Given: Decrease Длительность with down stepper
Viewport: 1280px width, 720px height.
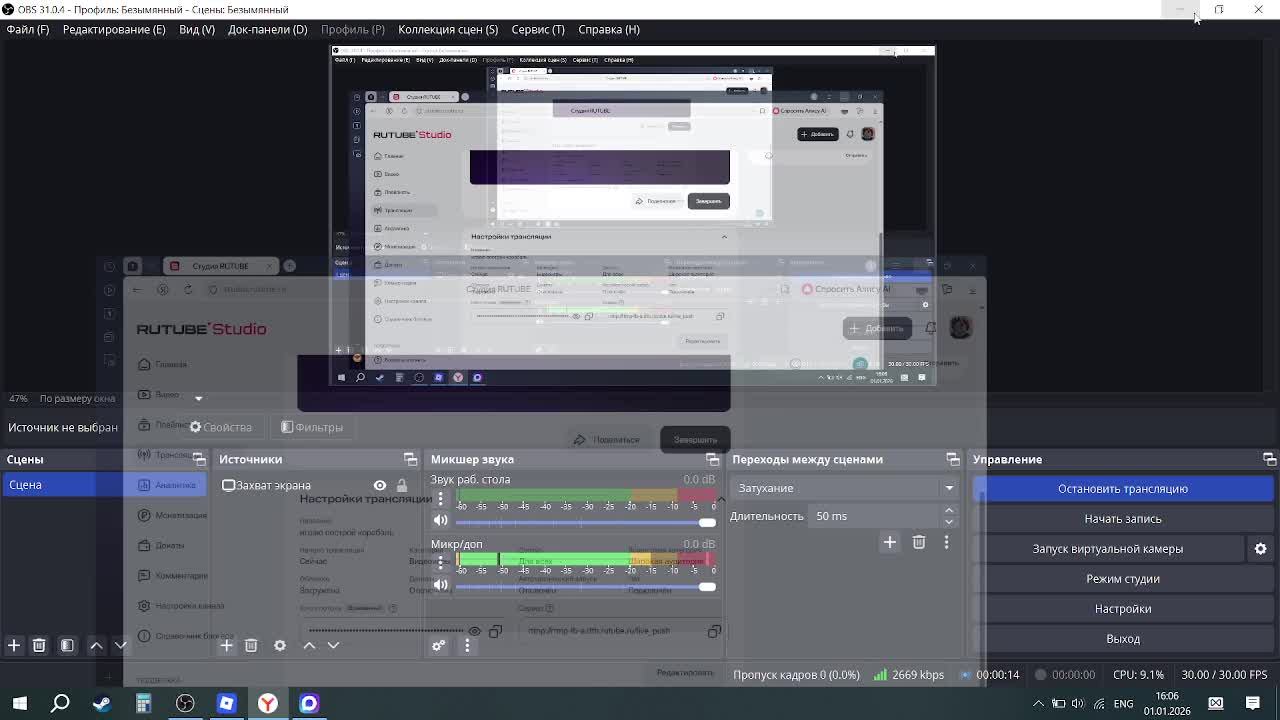Looking at the screenshot, I should 949,522.
